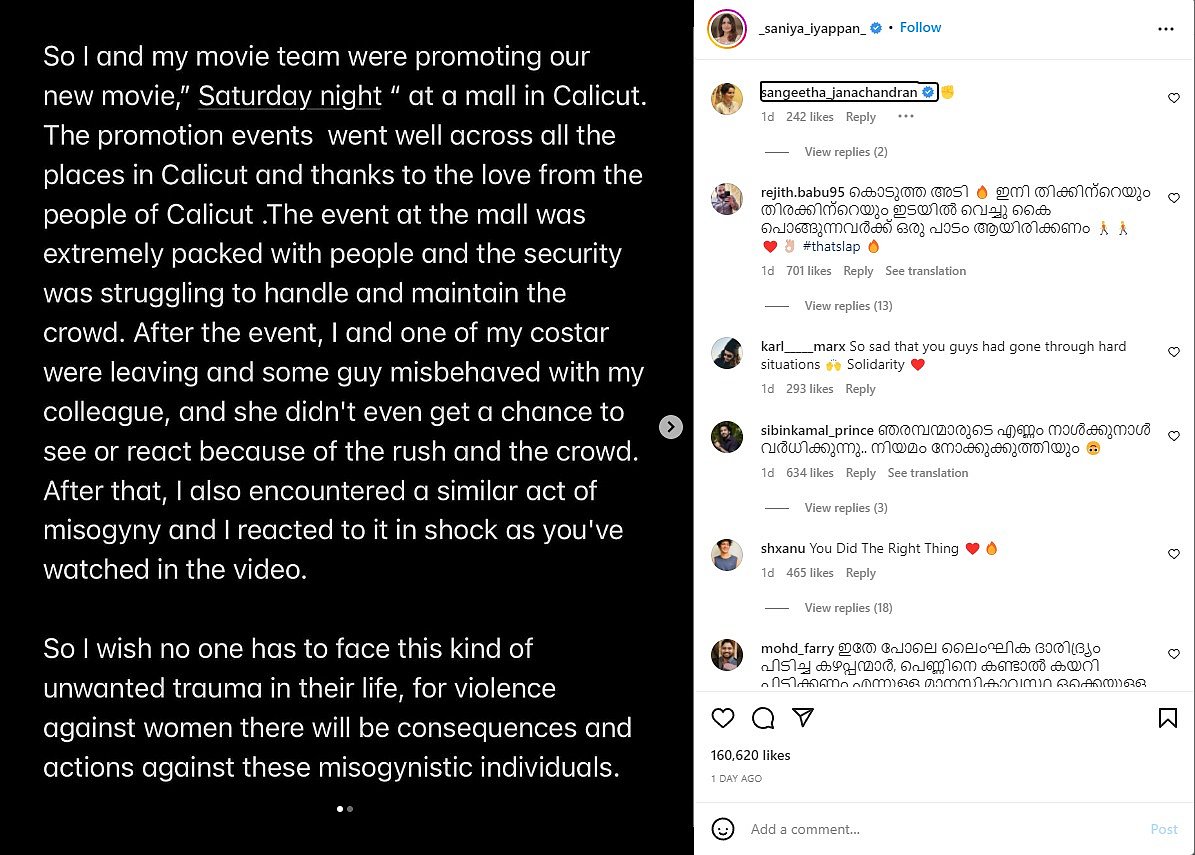Open the comment bubble icon
This screenshot has height=855, width=1195.
tap(763, 718)
